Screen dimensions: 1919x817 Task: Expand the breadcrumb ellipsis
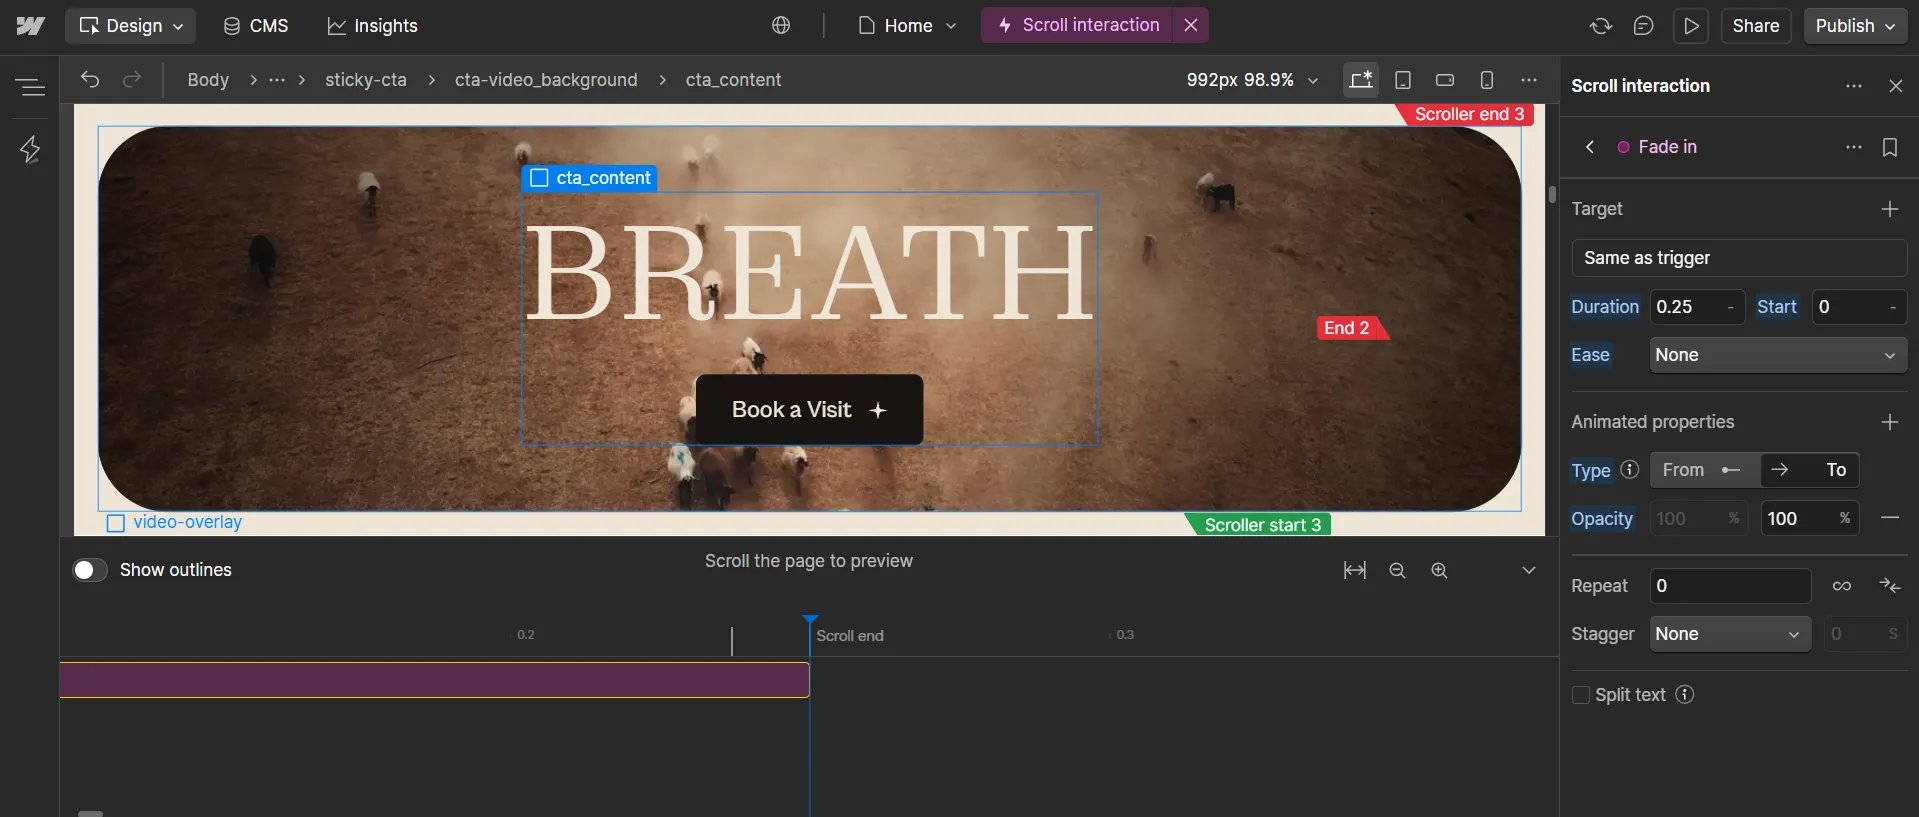coord(277,80)
